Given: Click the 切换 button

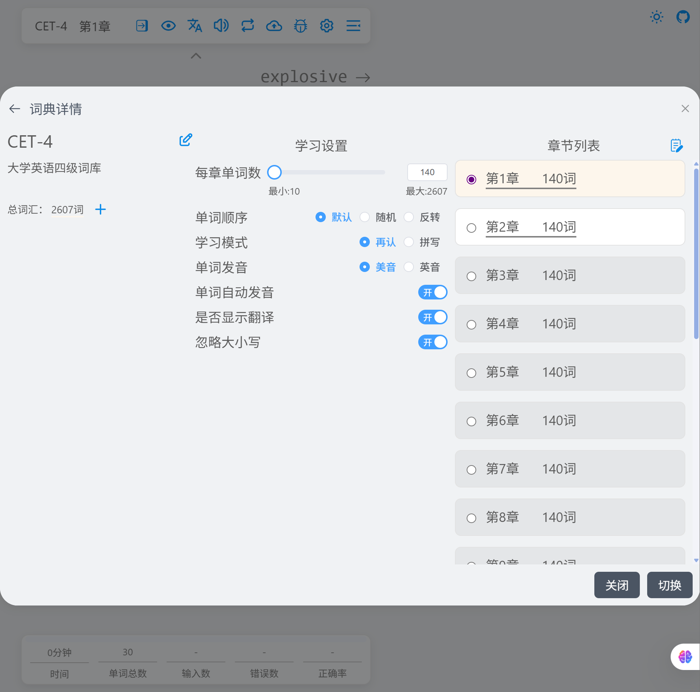Looking at the screenshot, I should tap(670, 585).
